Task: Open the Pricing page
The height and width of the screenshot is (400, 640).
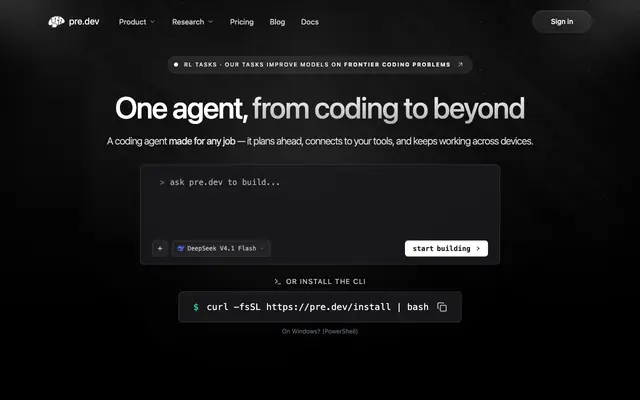Action: pos(242,22)
